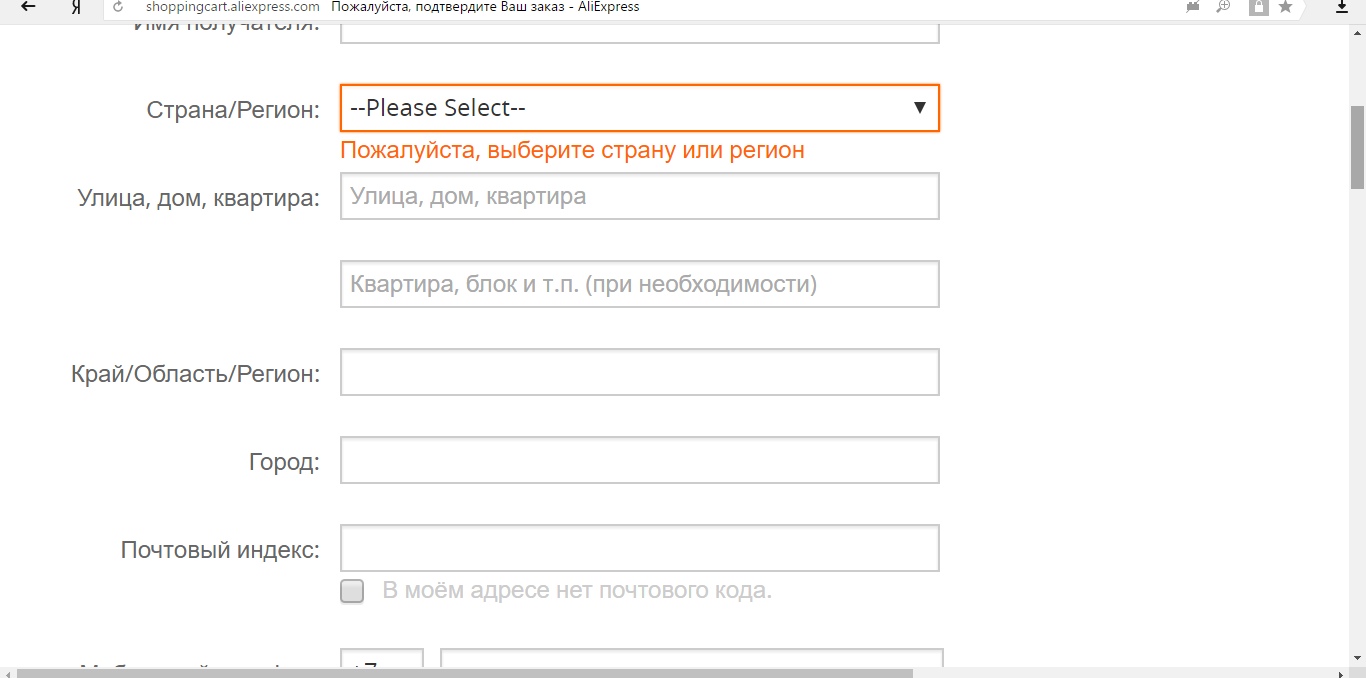
Task: Open the Yandex home button
Action: (x=76, y=7)
